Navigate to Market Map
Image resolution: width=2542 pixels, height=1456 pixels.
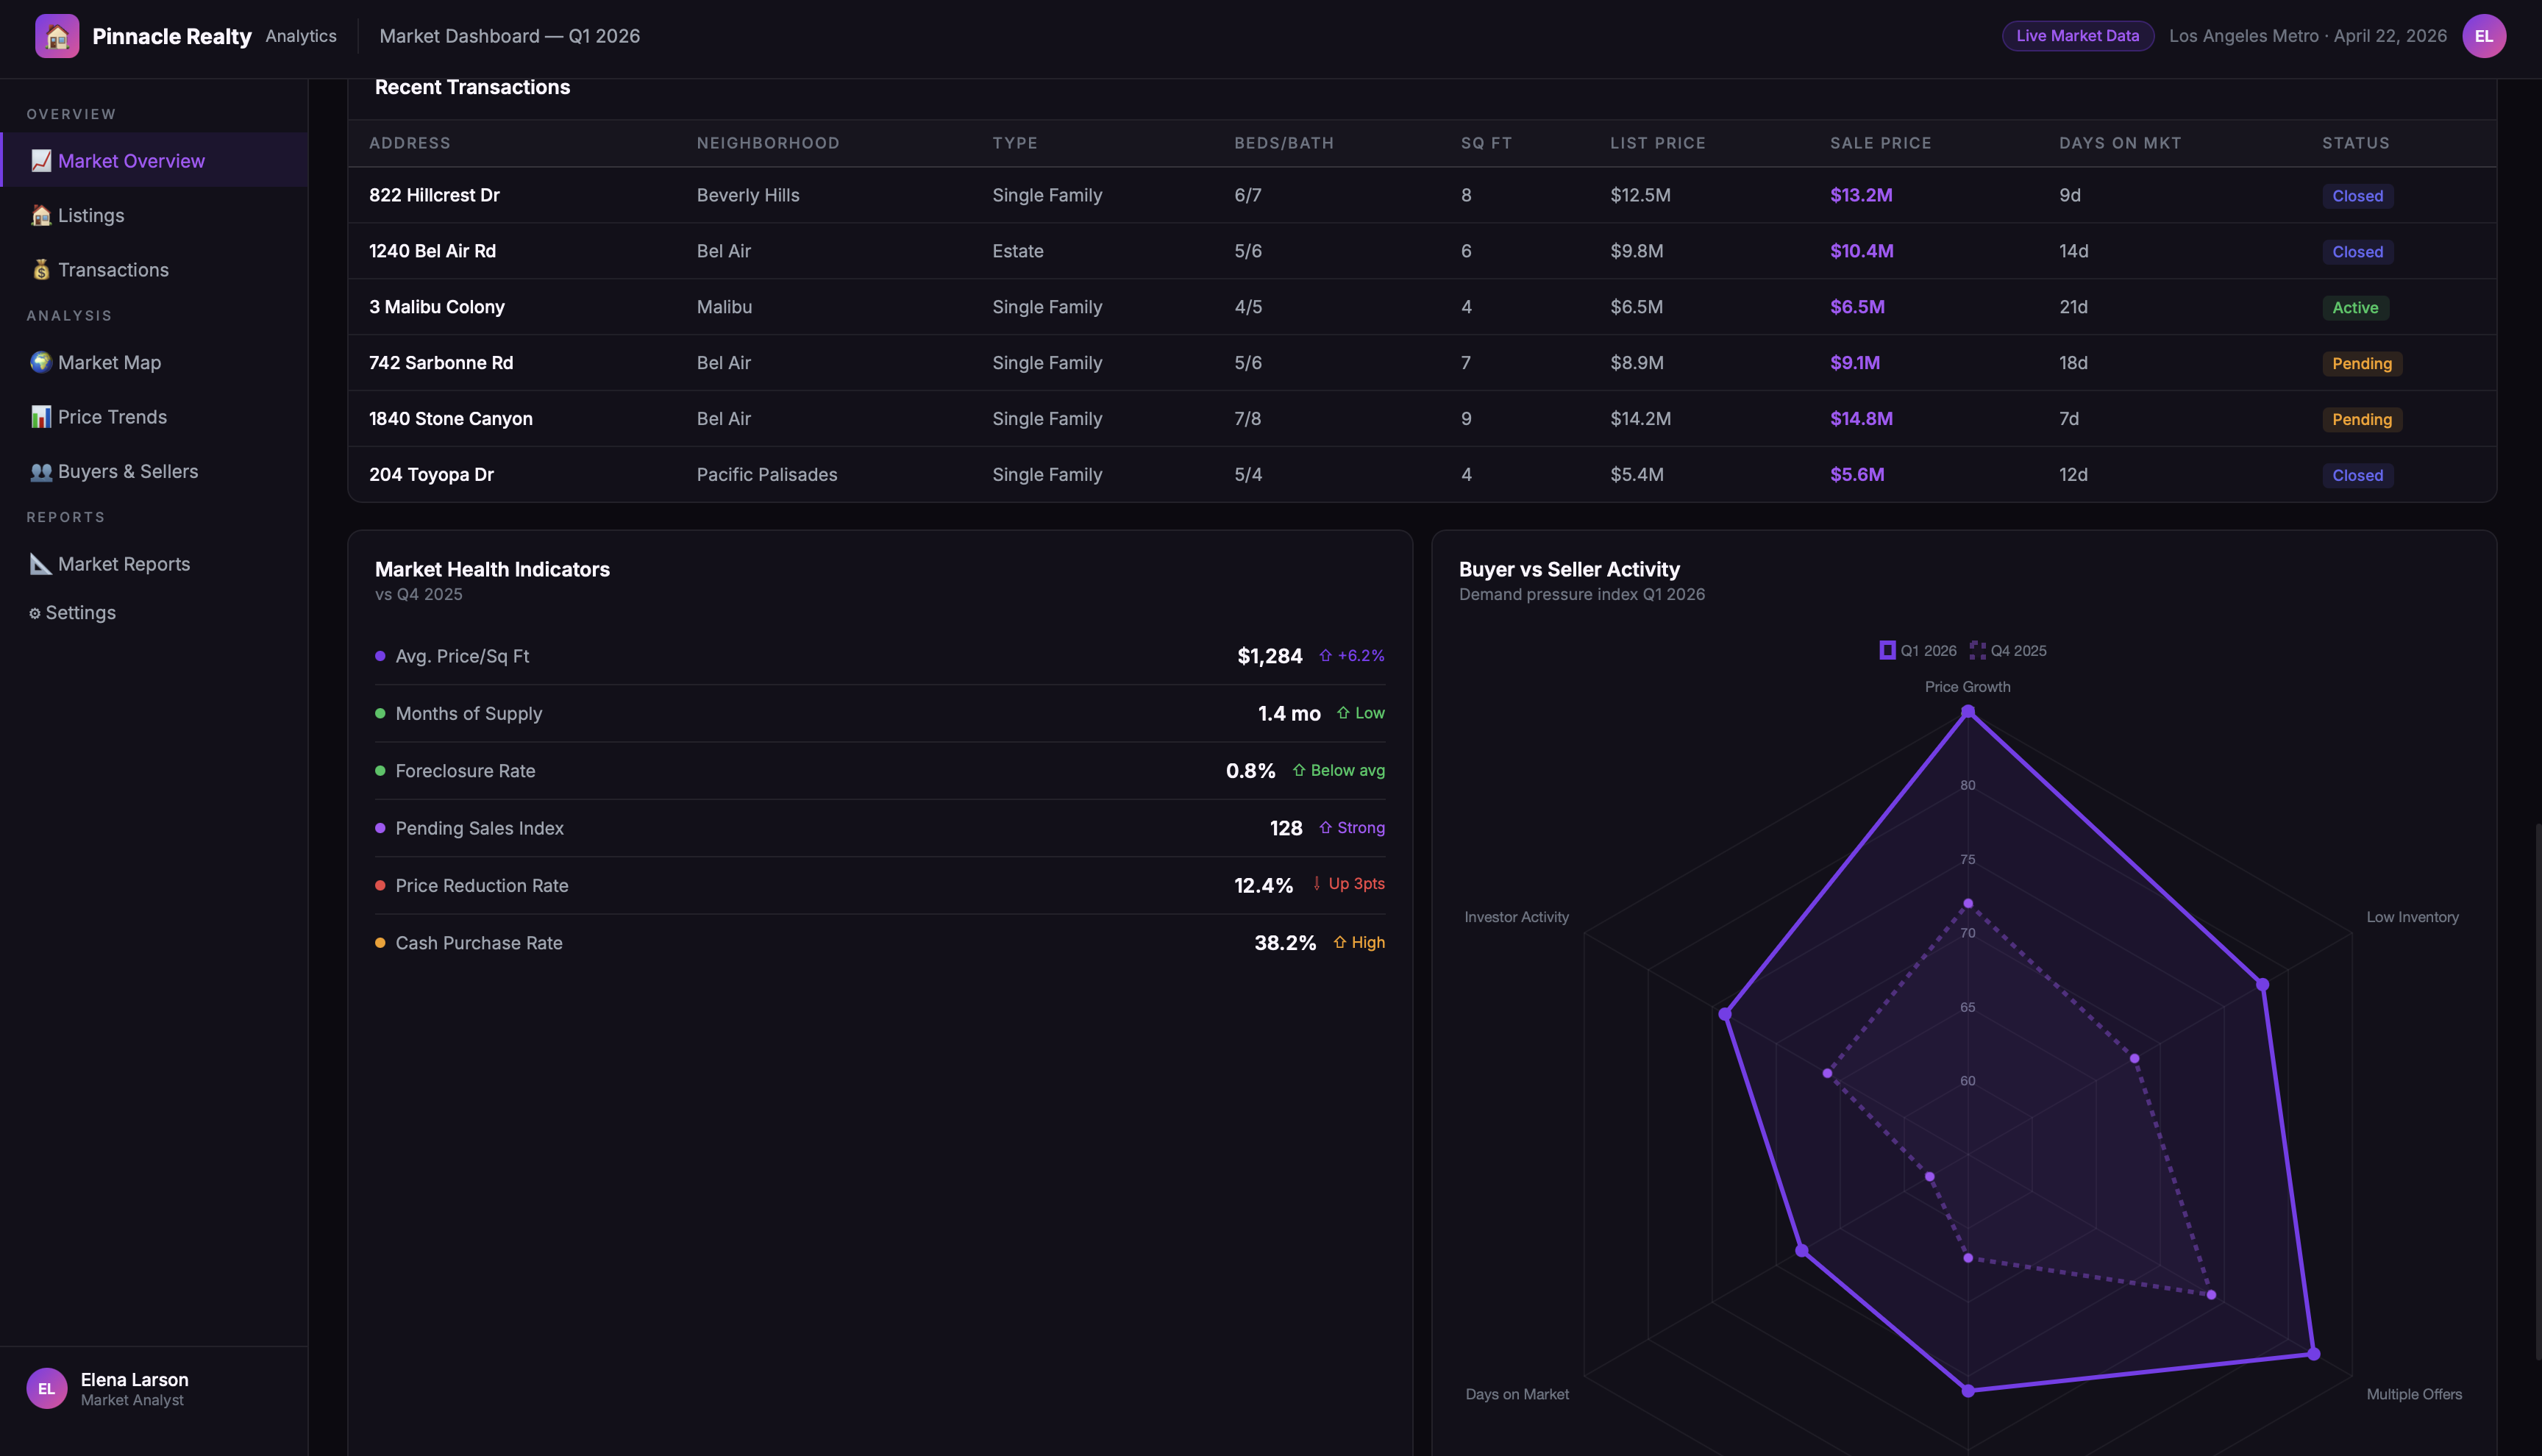[154, 362]
